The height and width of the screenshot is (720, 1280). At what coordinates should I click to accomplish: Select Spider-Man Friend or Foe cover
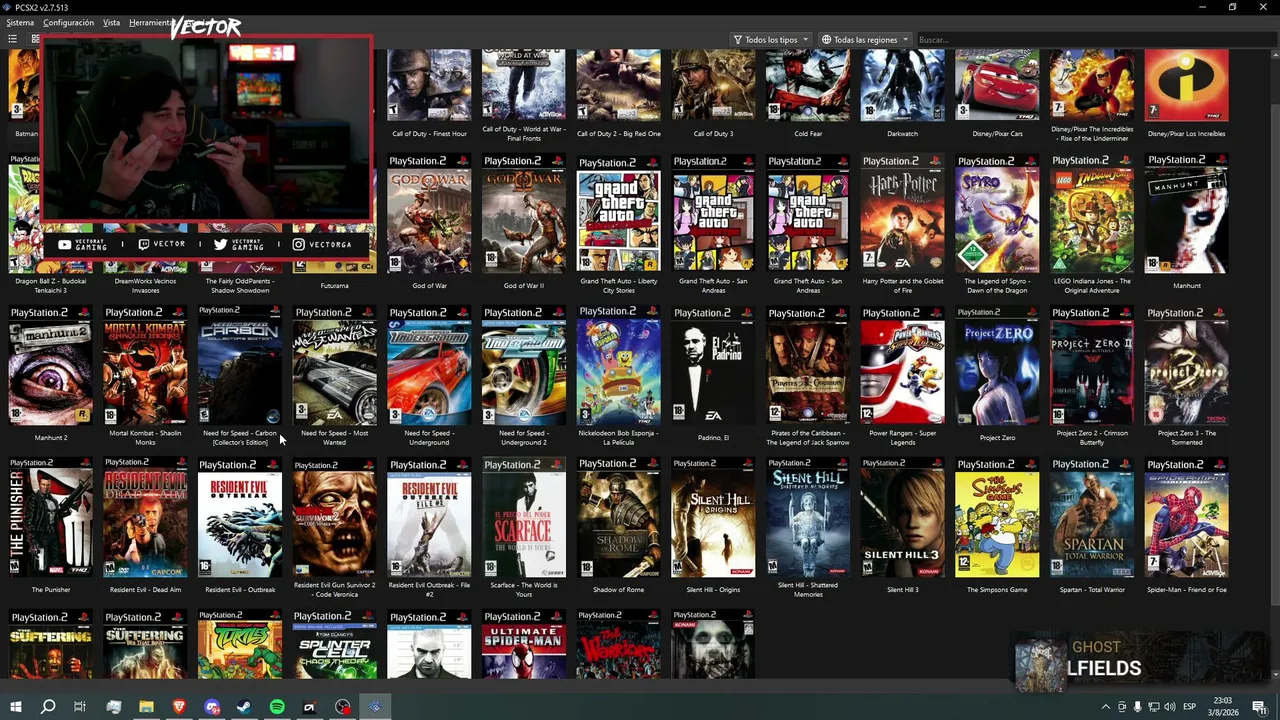coord(1187,518)
